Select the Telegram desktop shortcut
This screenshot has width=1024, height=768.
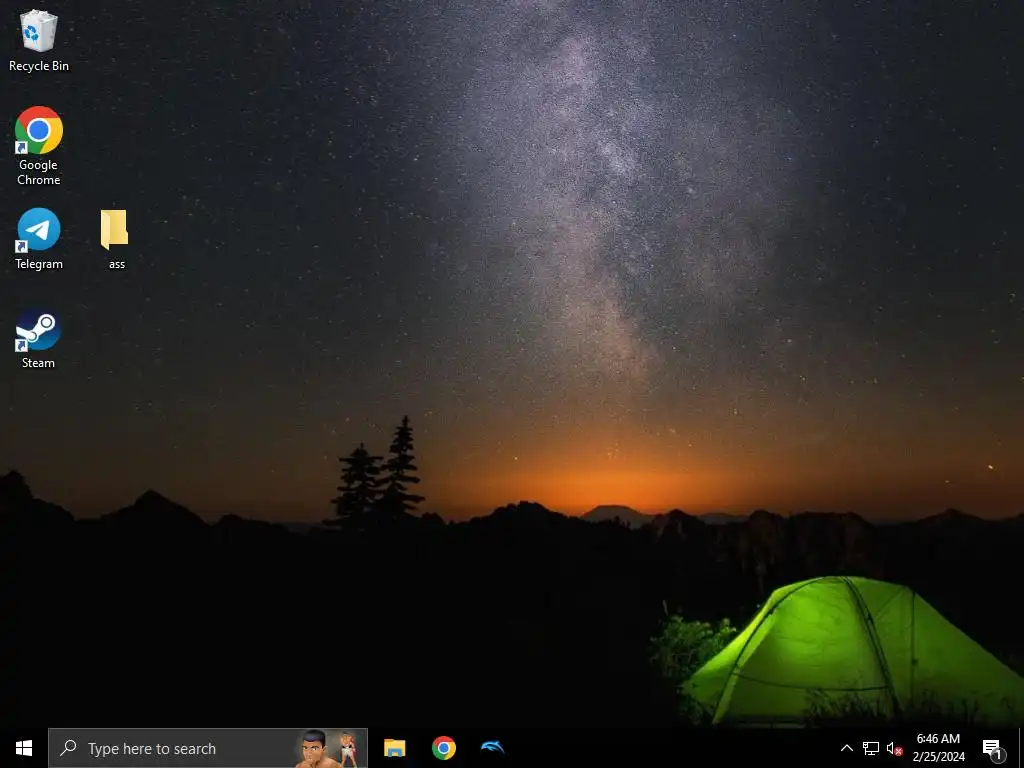(x=39, y=239)
